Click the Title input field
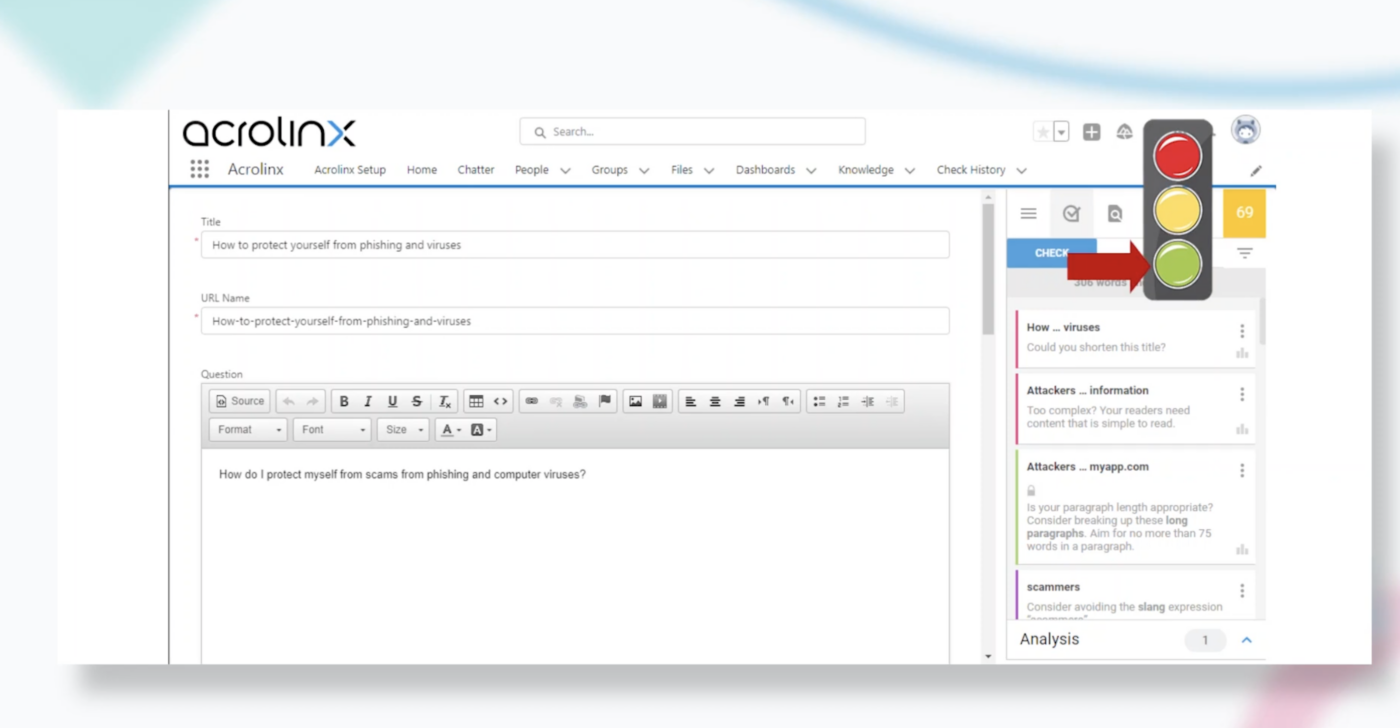Screen dimensions: 1400x728 (575, 245)
